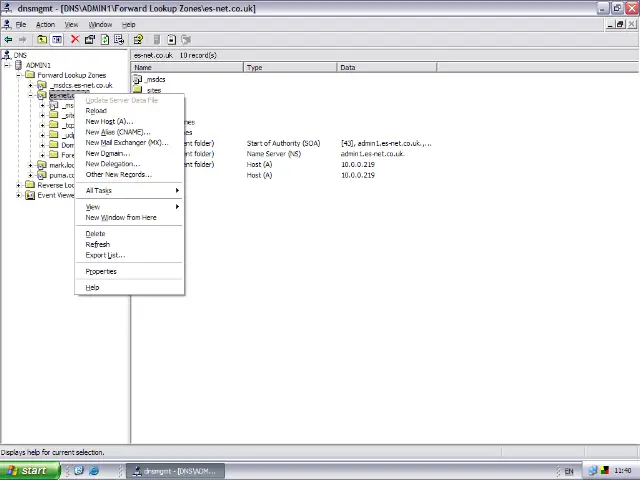
Task: Sort by the Data column header
Action: tap(387, 67)
